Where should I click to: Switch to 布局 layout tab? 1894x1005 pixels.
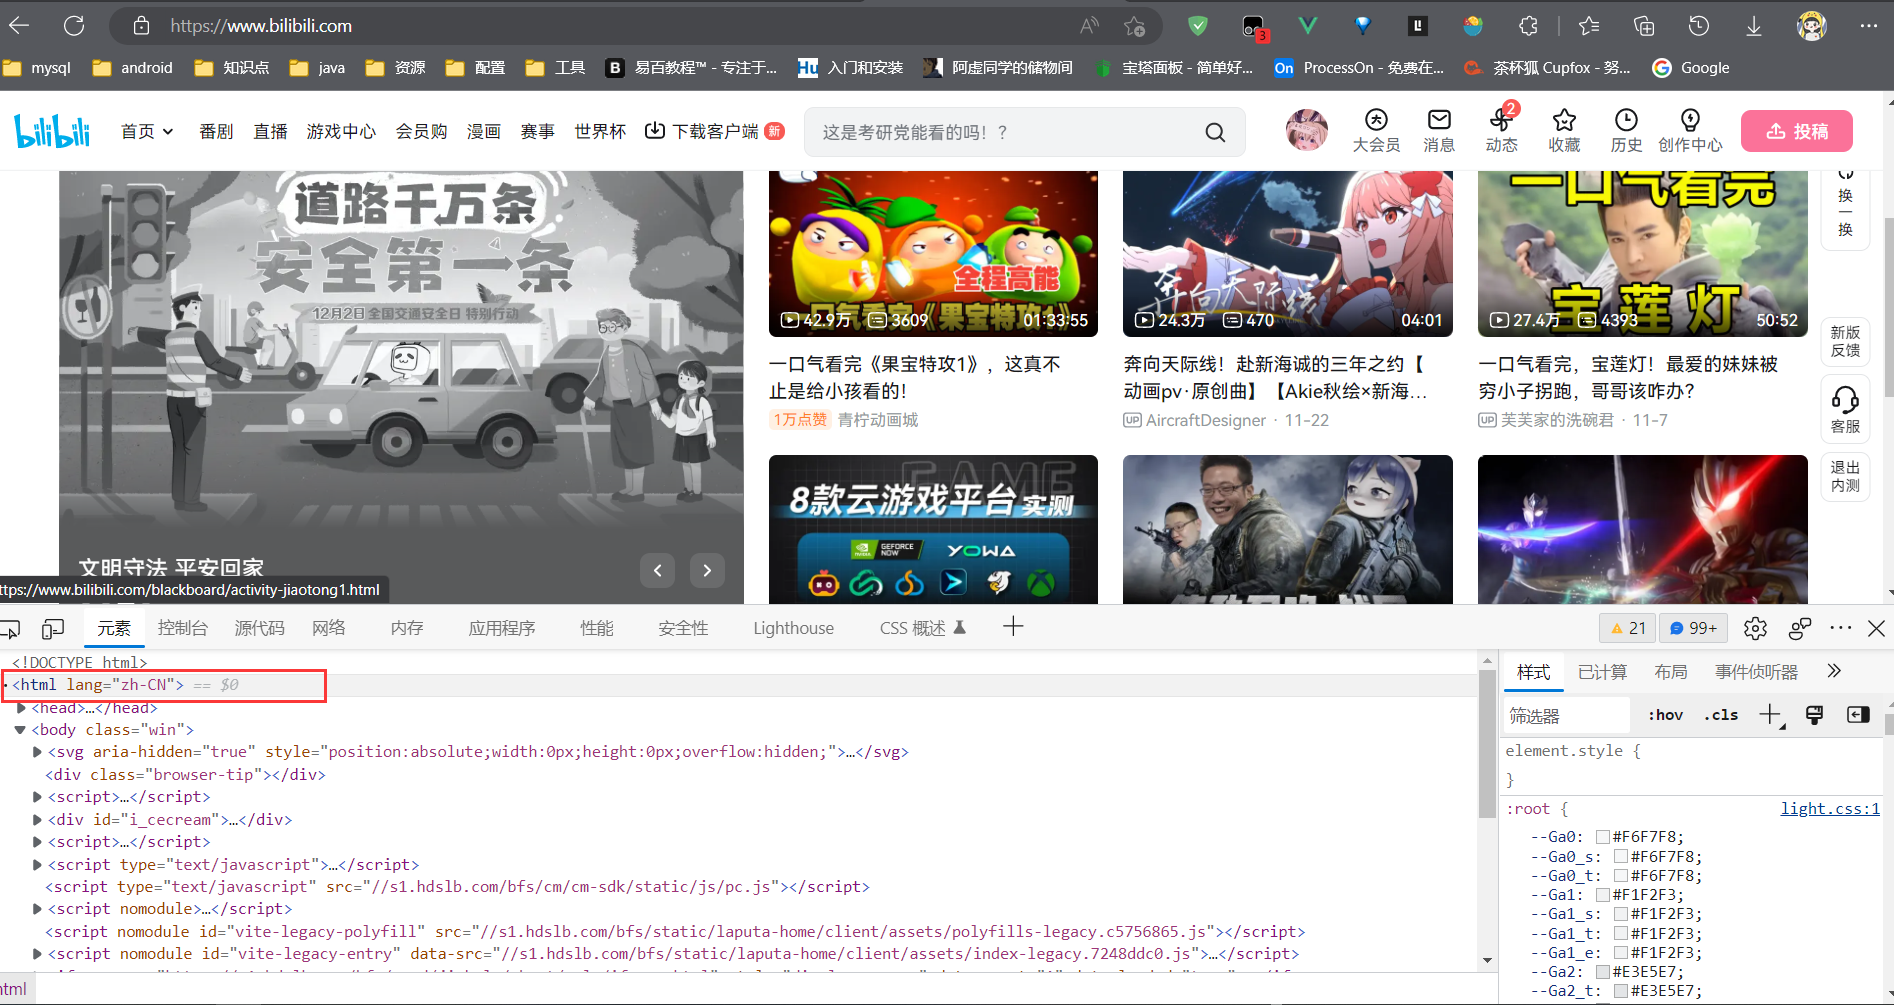click(x=1670, y=672)
